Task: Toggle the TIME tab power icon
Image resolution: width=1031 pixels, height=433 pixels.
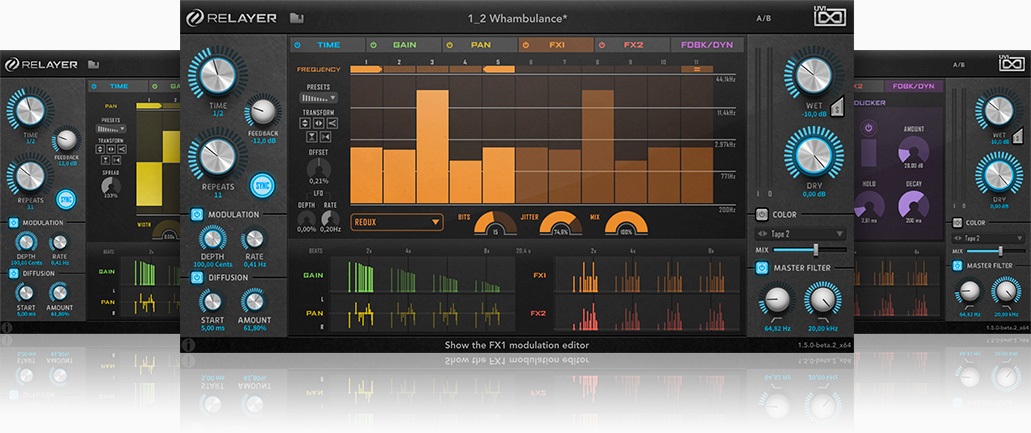Action: [x=300, y=45]
